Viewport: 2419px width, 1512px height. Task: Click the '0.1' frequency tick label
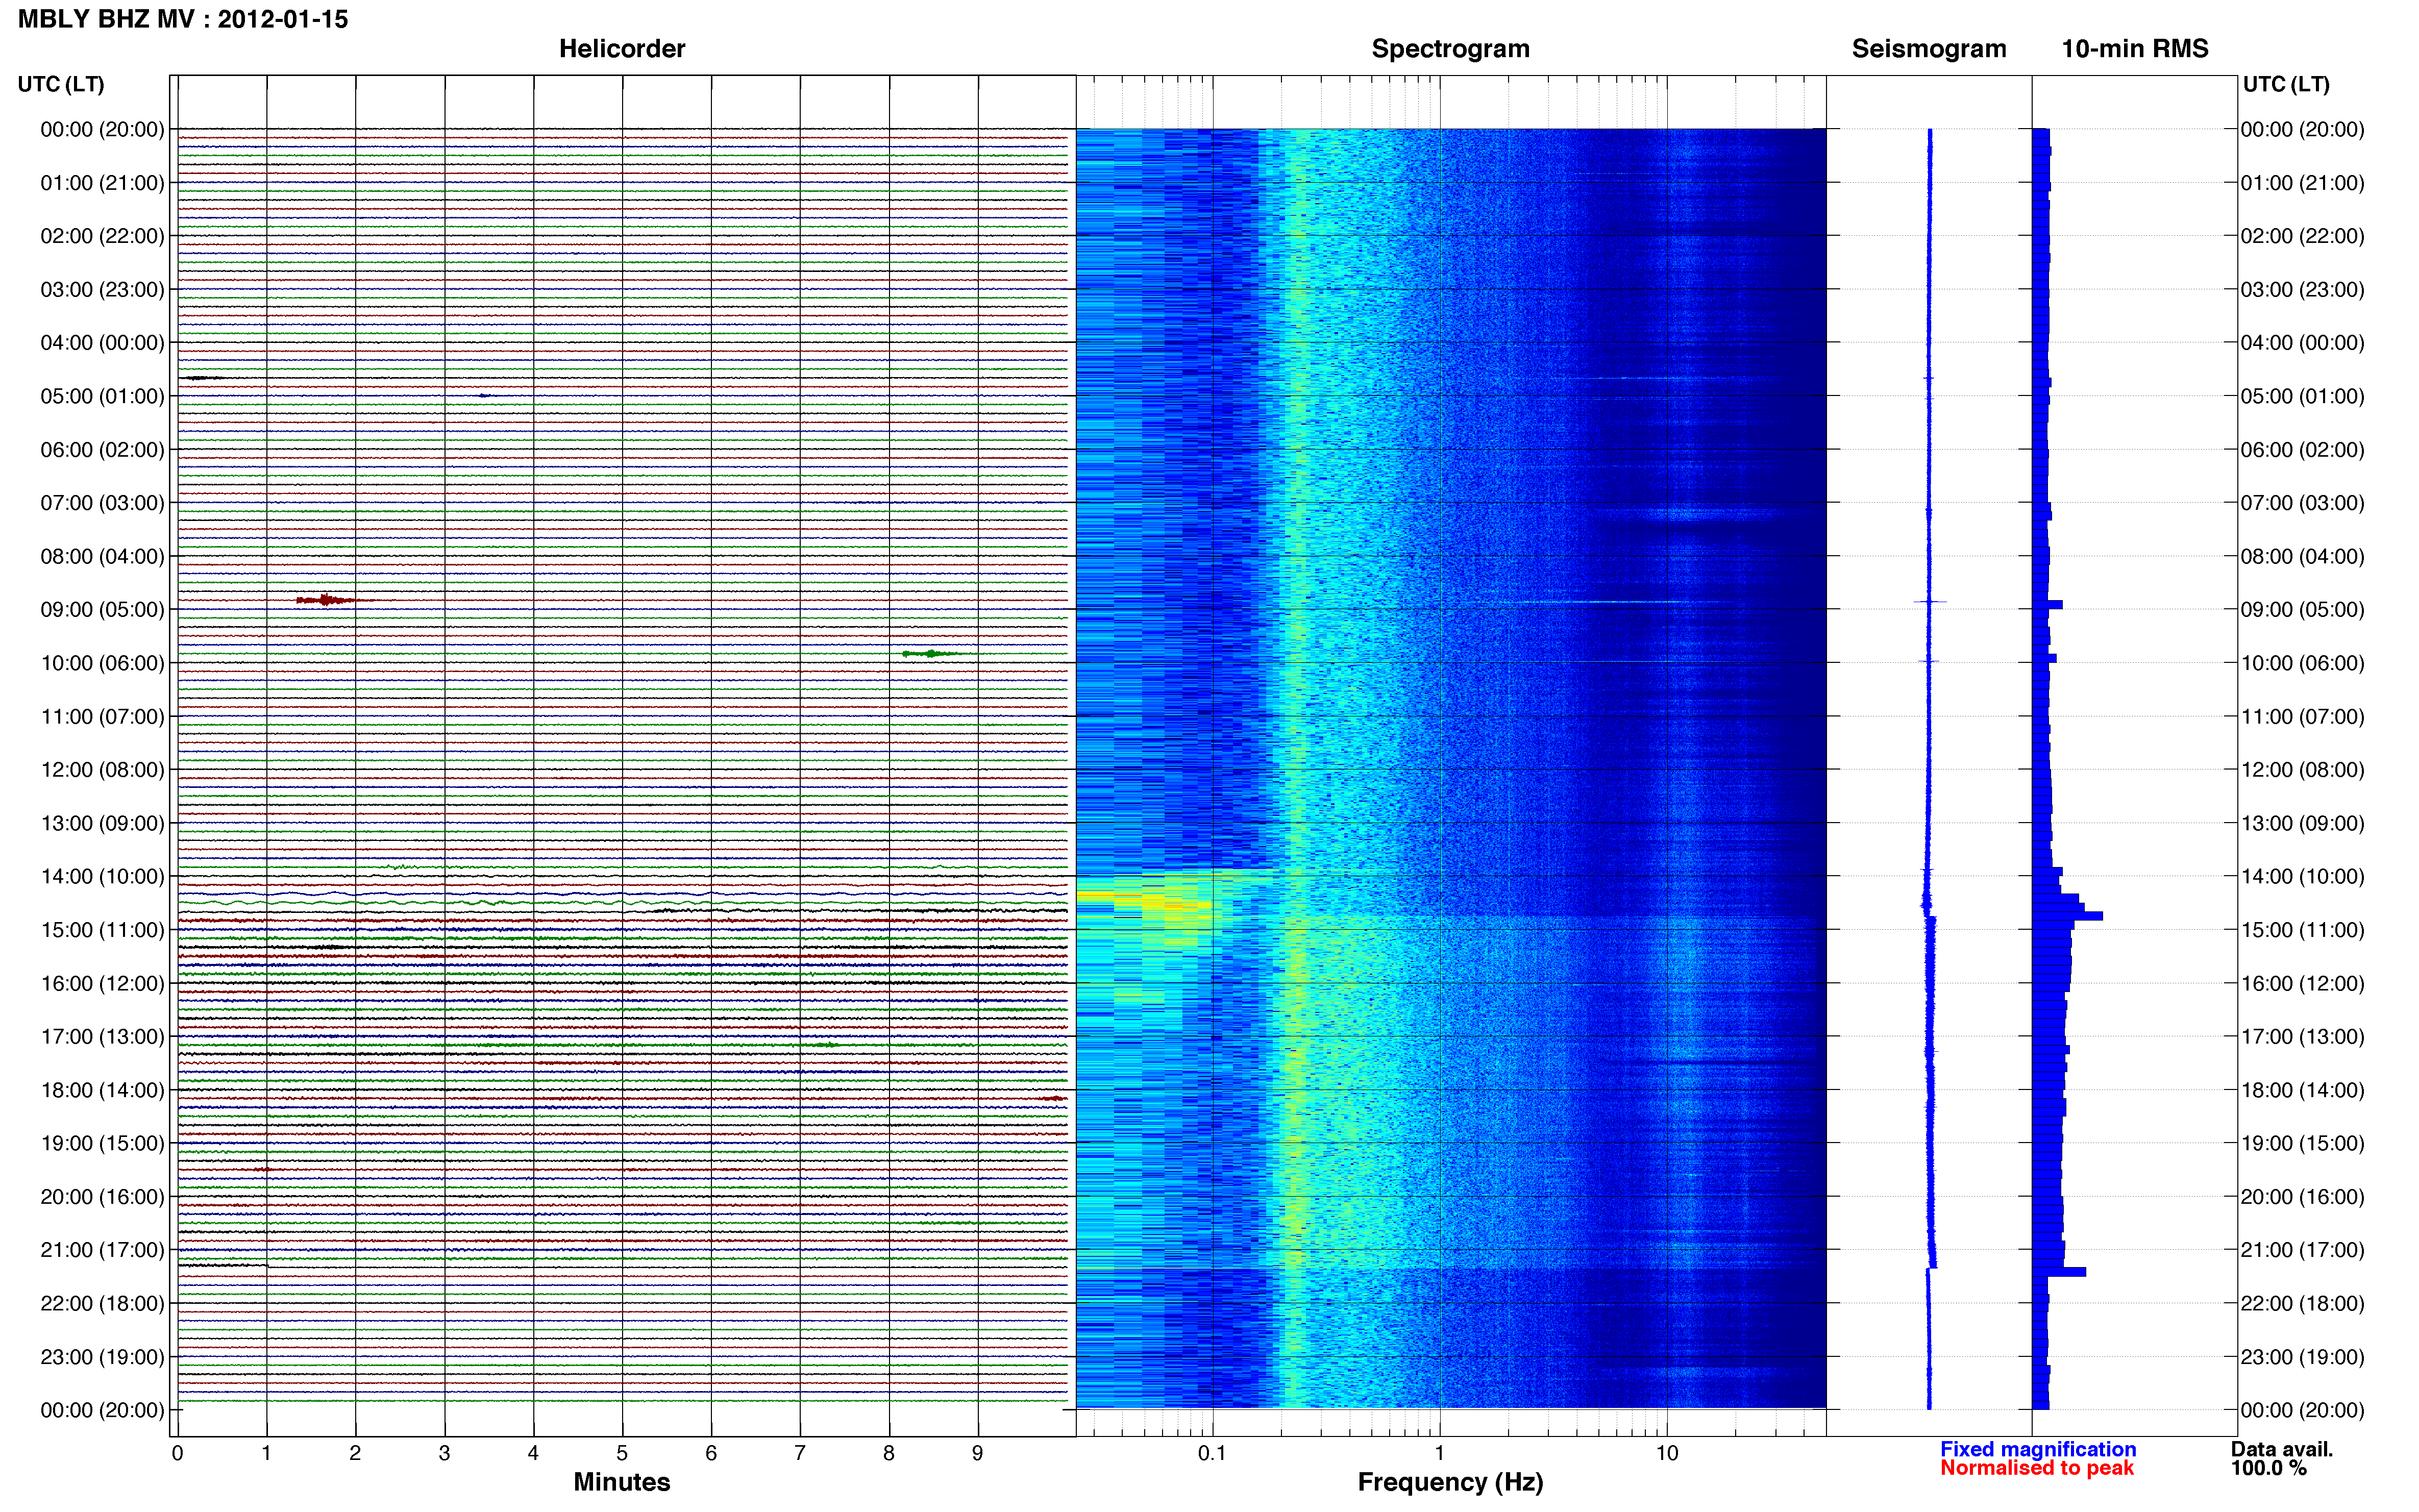pos(1212,1453)
